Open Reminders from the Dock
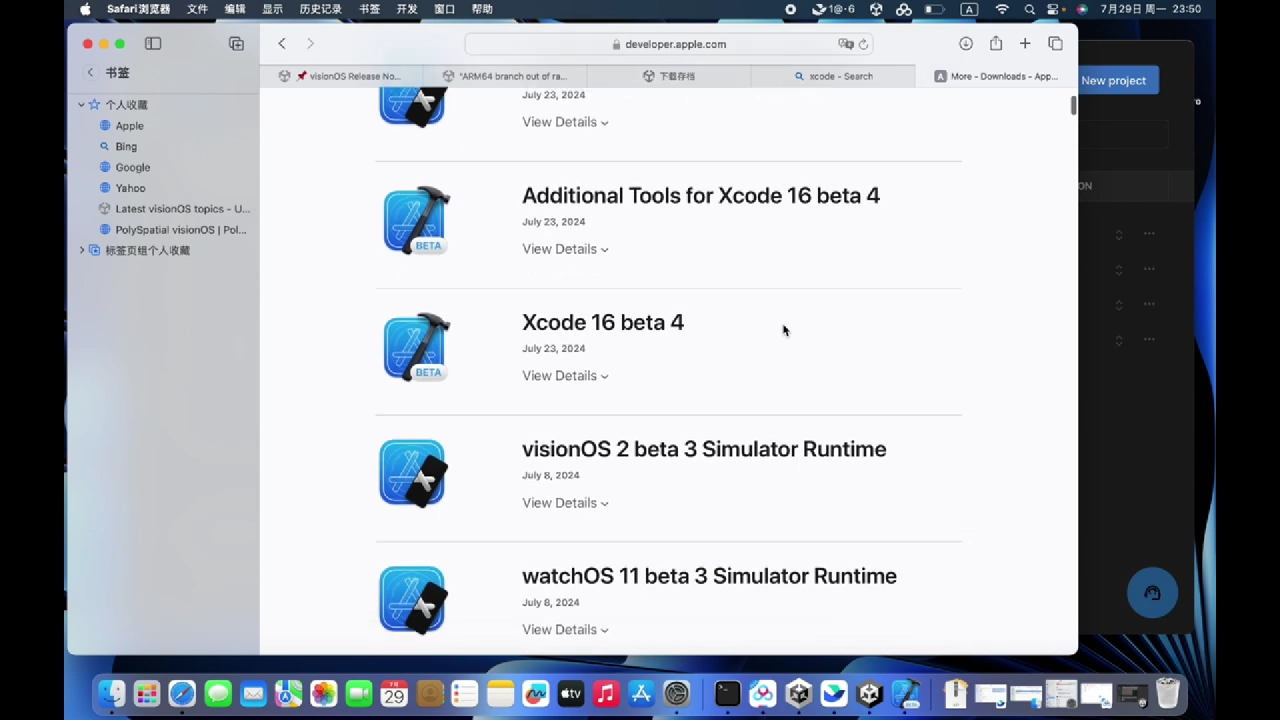The image size is (1280, 720). pyautogui.click(x=464, y=693)
